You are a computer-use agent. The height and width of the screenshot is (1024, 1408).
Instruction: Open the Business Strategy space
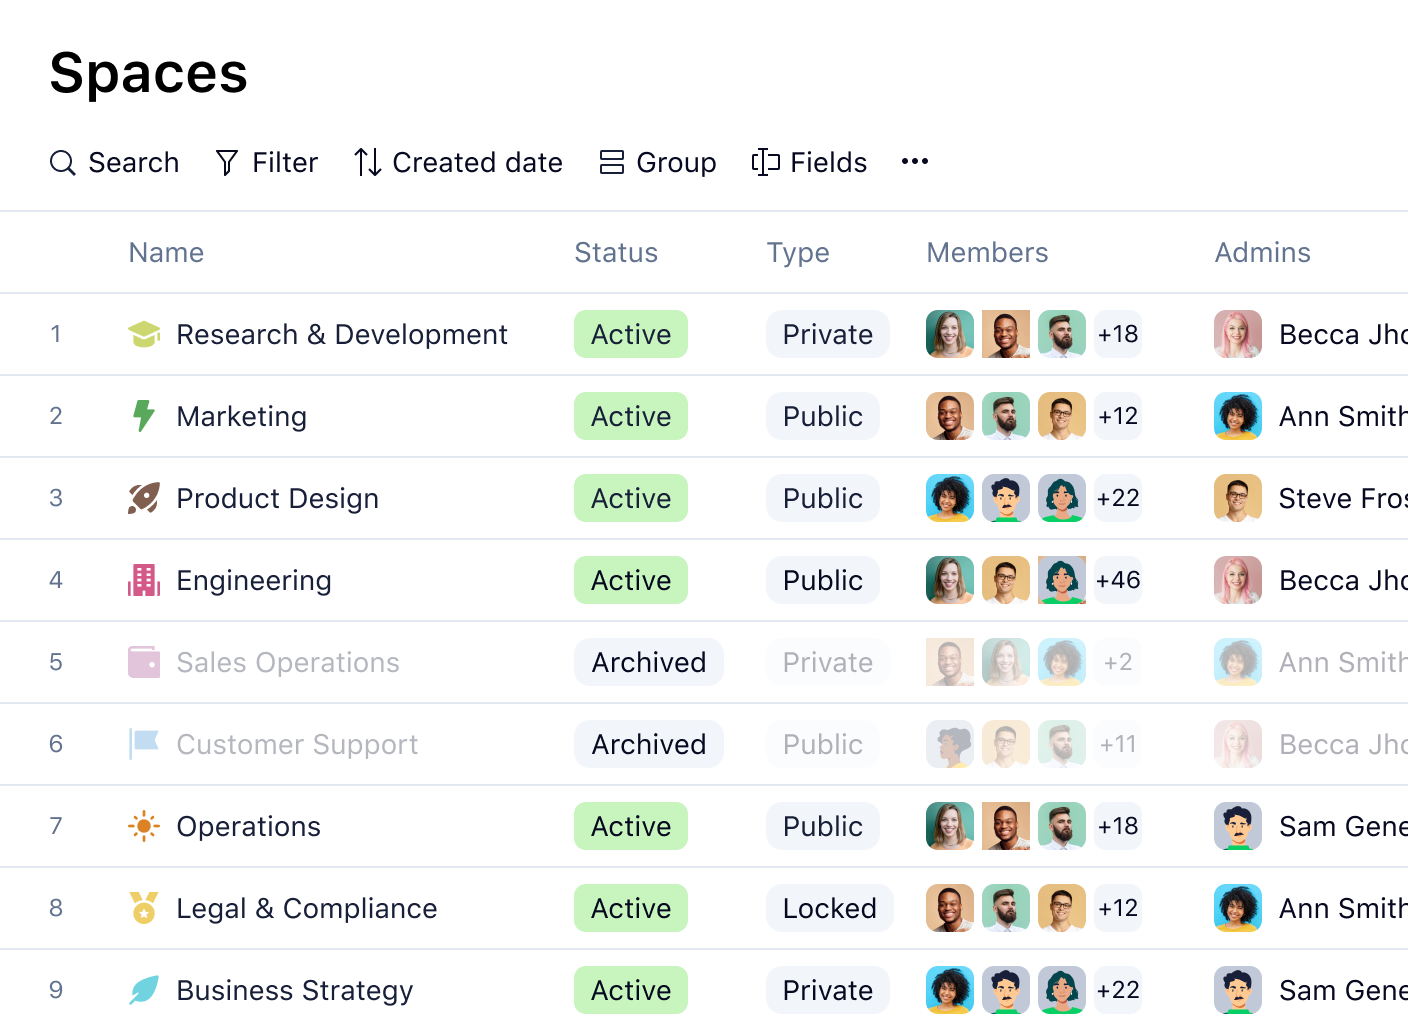point(295,990)
